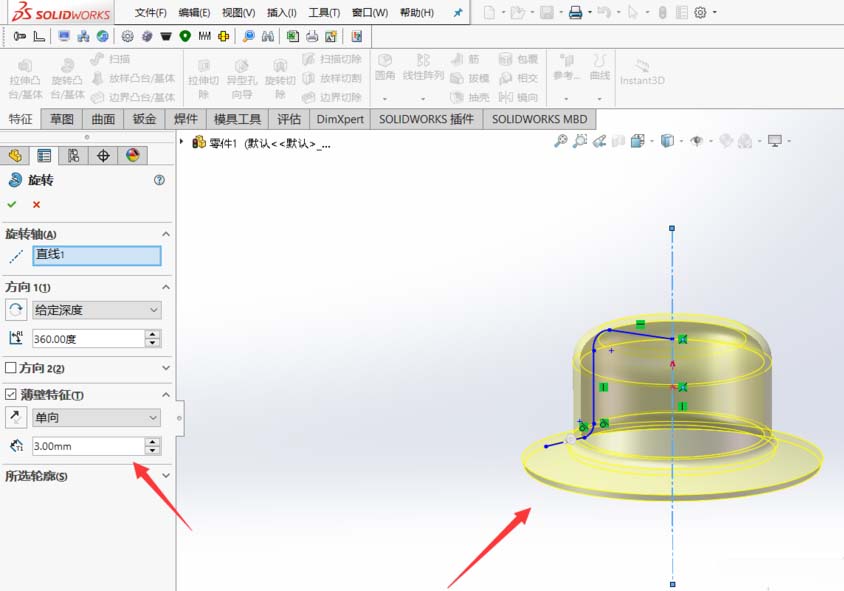This screenshot has width=844, height=591.
Task: Select the 筋 feature tool
Action: 468,58
